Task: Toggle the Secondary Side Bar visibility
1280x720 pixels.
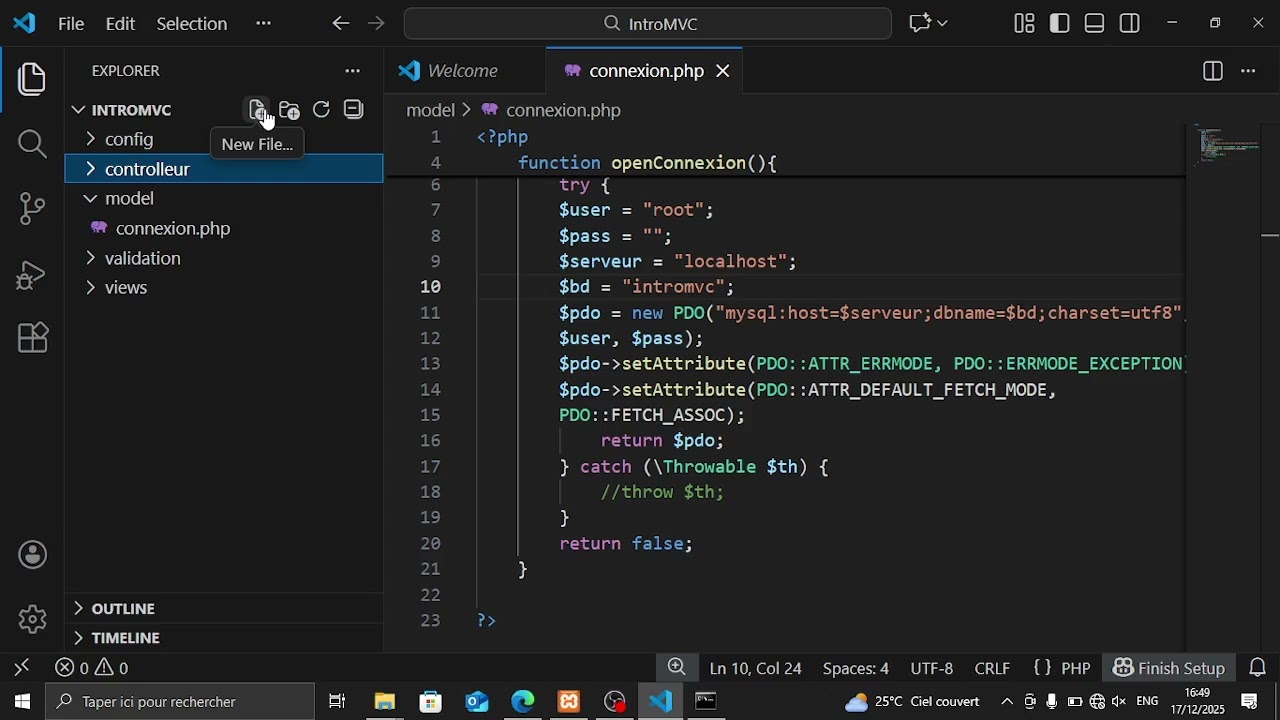Action: click(1130, 23)
